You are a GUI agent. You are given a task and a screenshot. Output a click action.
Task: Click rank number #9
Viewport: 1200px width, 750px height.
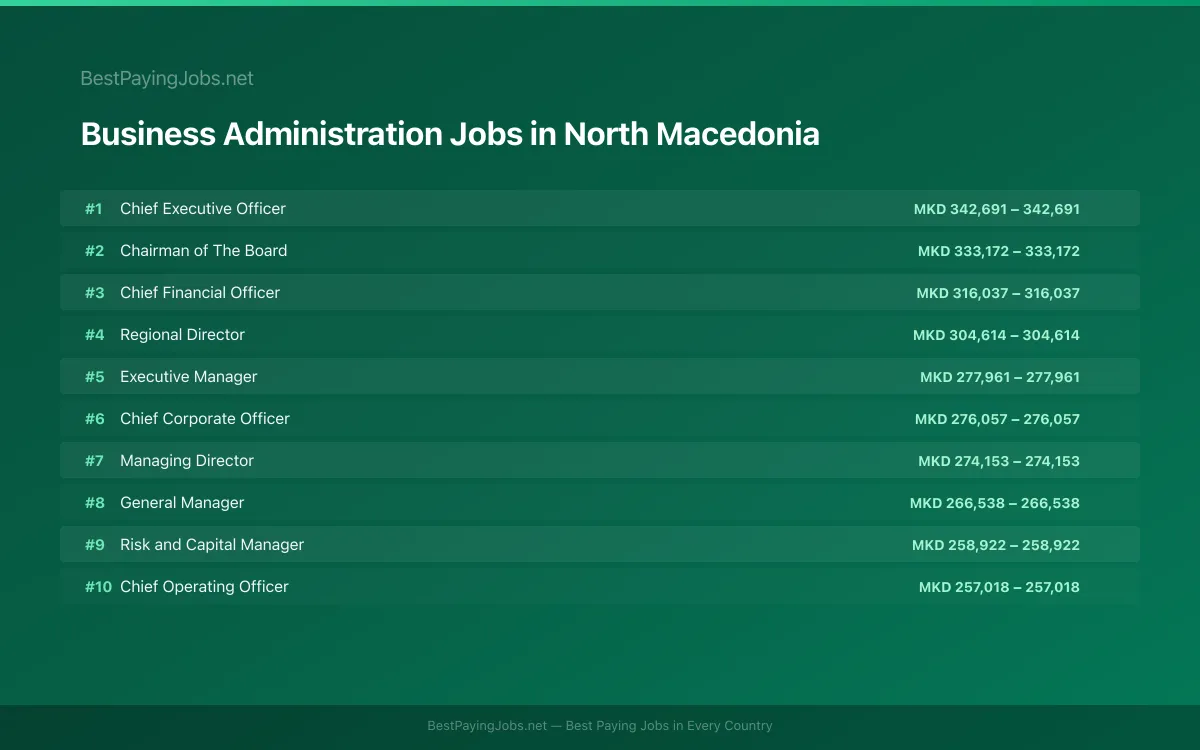(94, 545)
